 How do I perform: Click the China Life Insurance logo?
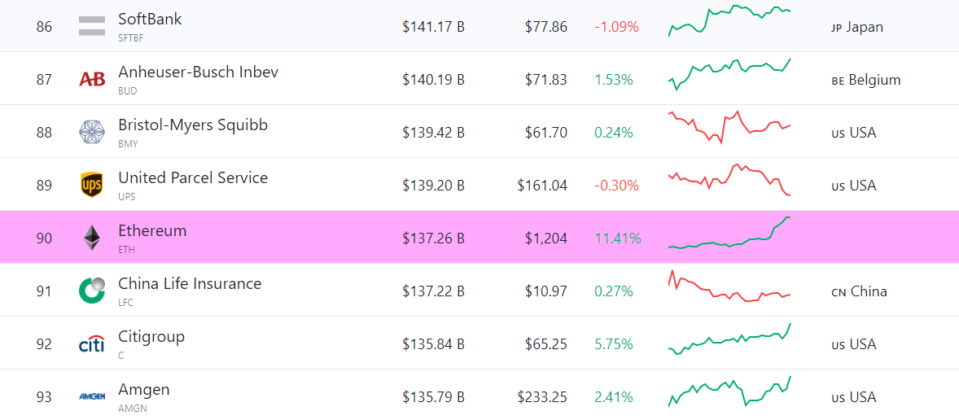(92, 290)
